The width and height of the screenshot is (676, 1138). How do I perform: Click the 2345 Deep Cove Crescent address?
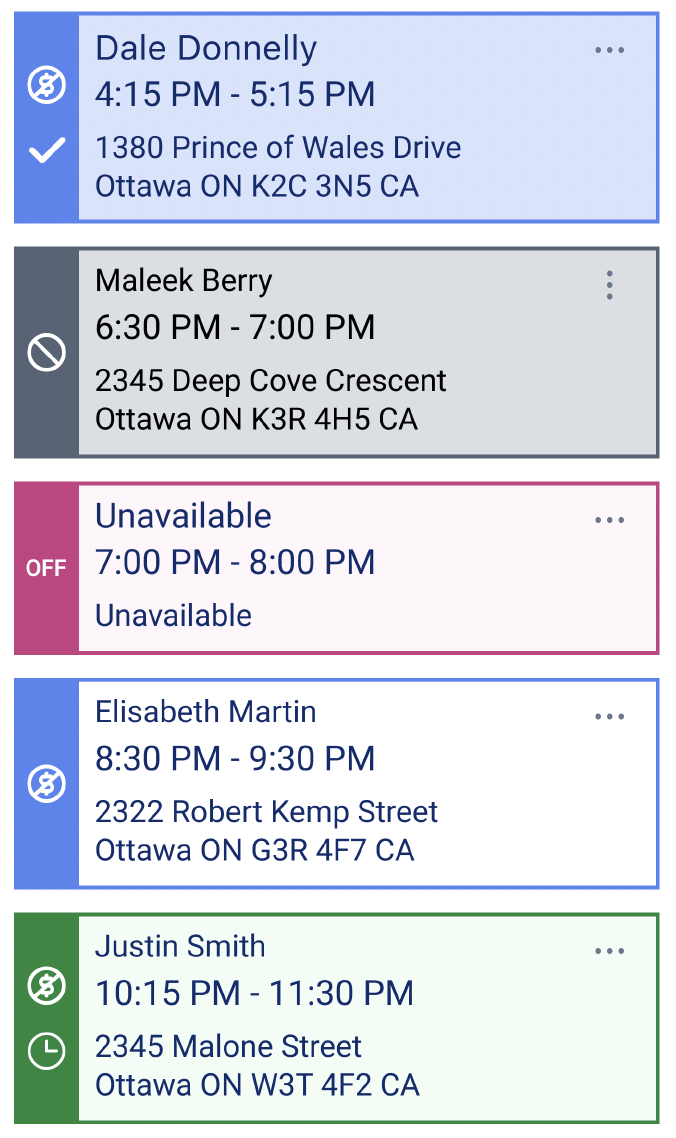pos(271,381)
